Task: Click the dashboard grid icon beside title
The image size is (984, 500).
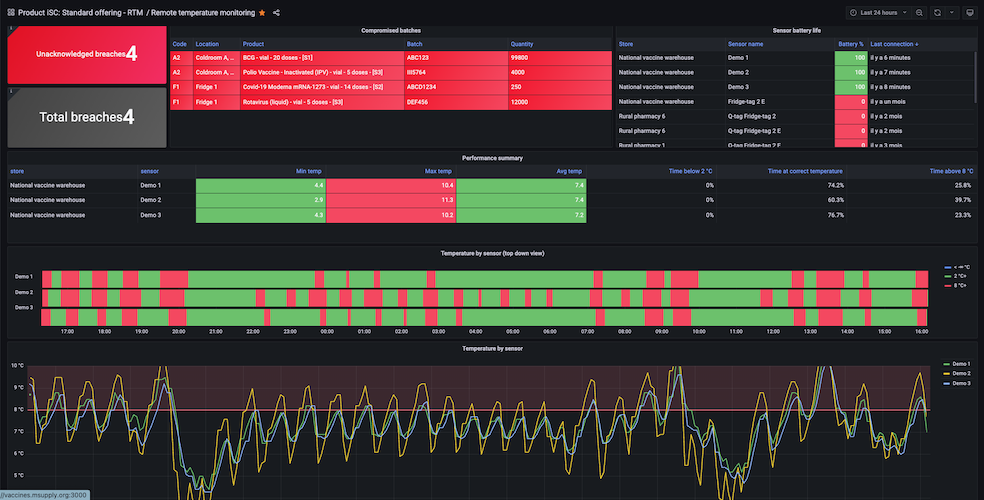Action: point(9,12)
